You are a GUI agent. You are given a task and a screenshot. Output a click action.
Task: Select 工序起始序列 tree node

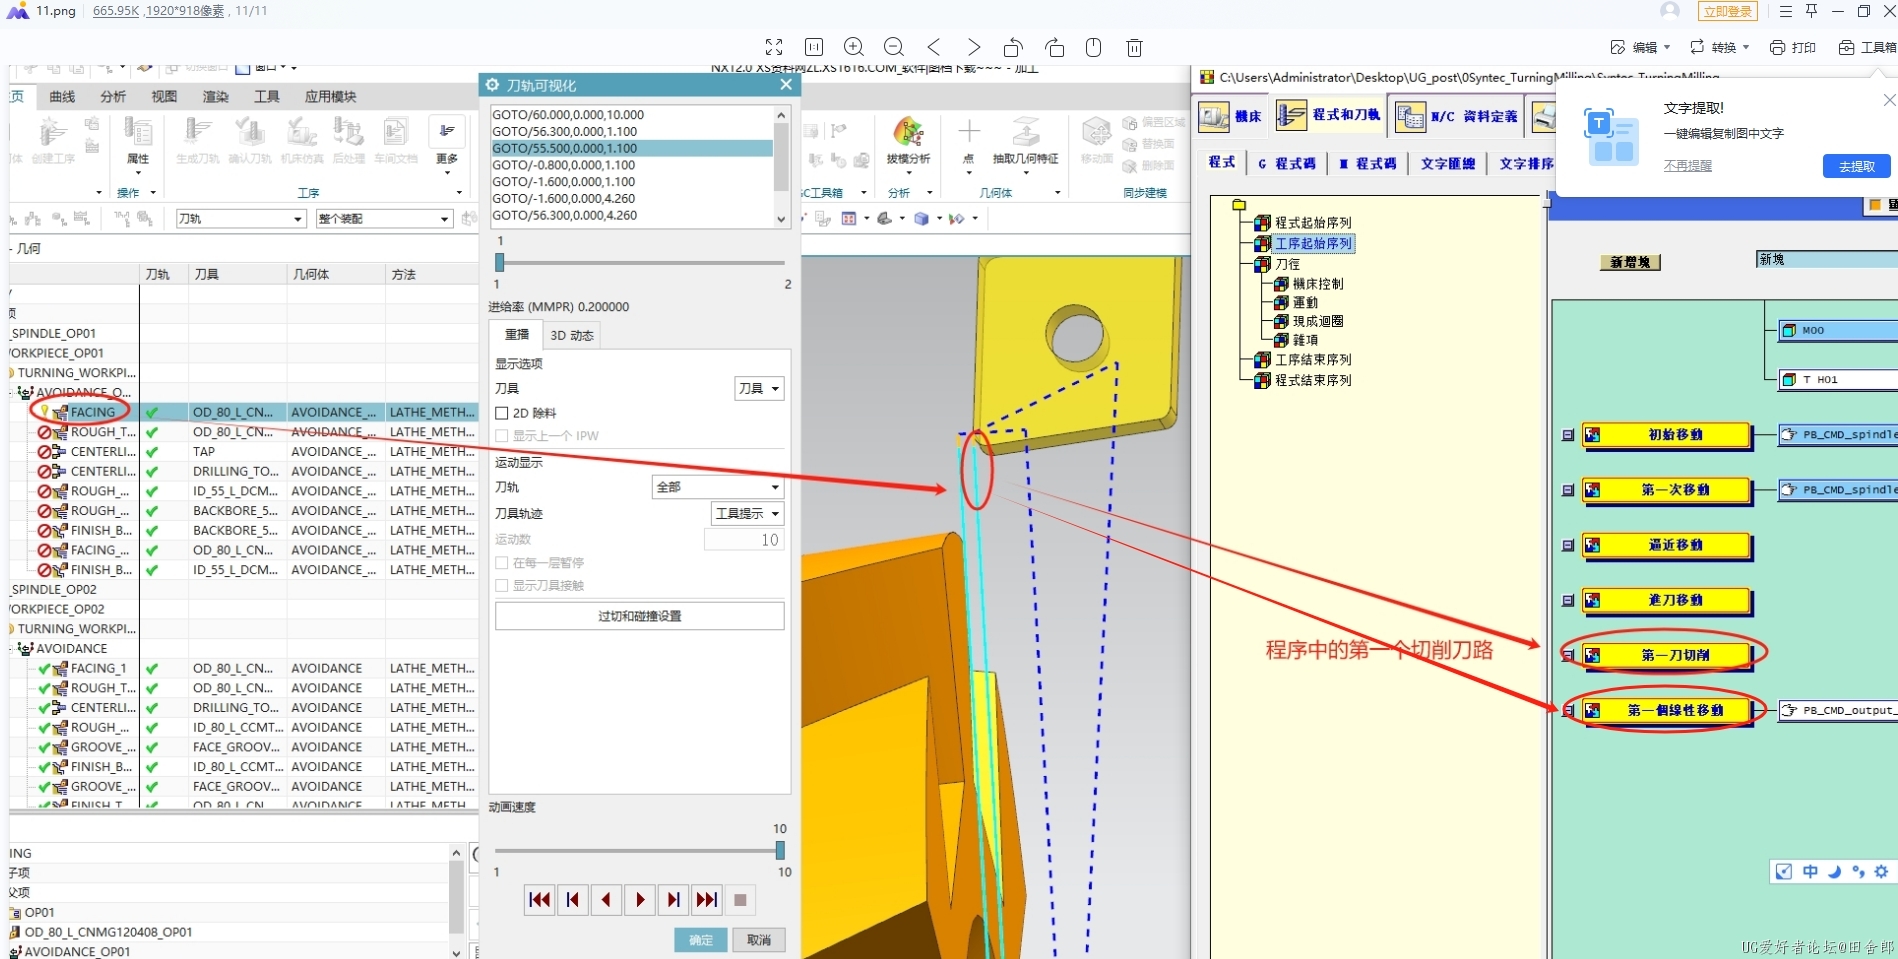coord(1313,243)
